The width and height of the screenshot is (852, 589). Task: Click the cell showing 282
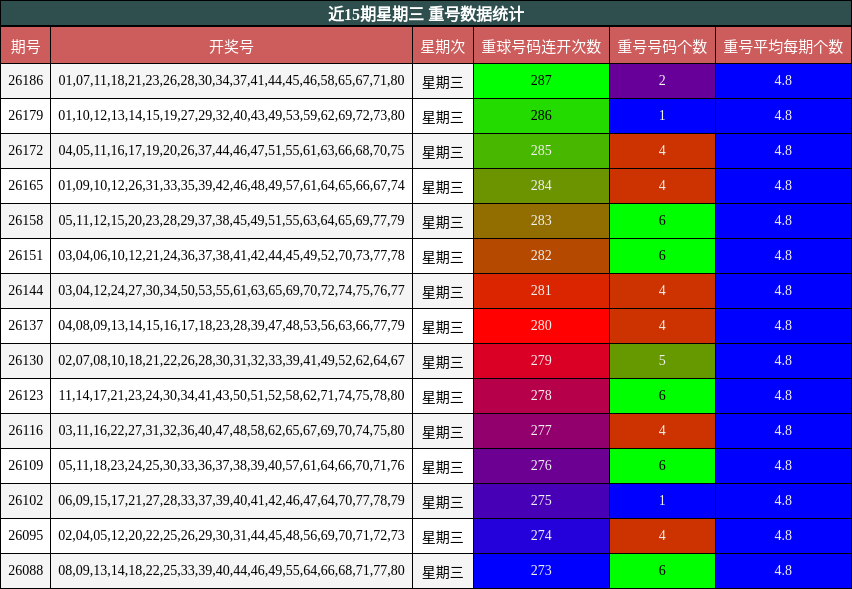click(541, 255)
